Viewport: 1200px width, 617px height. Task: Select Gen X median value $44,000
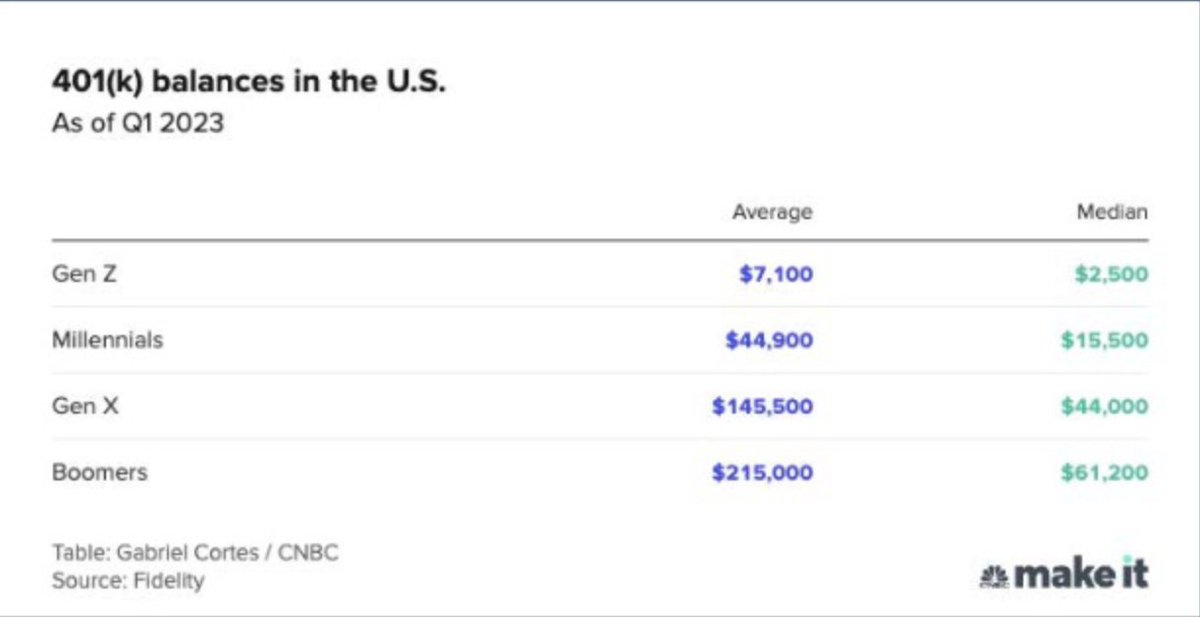1105,407
